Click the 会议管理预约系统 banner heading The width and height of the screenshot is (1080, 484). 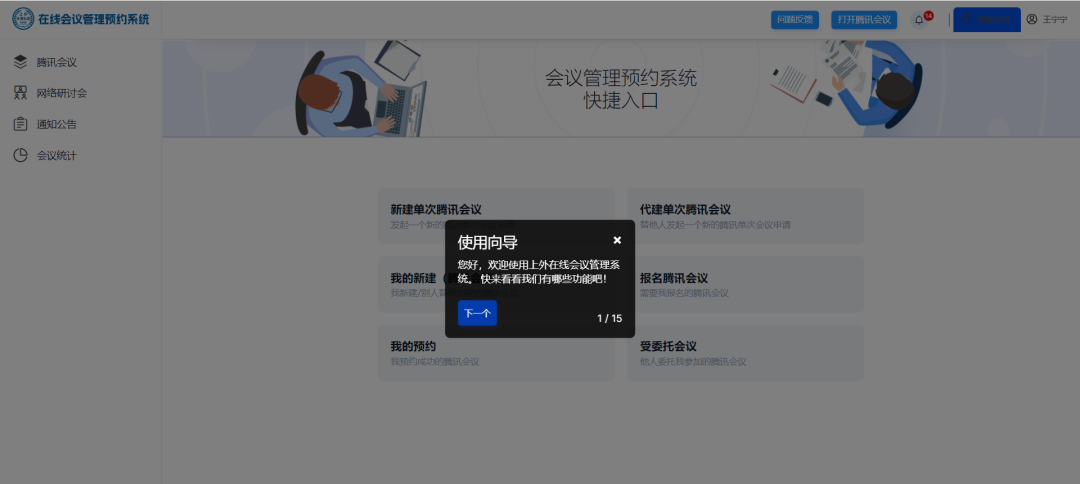click(x=621, y=78)
